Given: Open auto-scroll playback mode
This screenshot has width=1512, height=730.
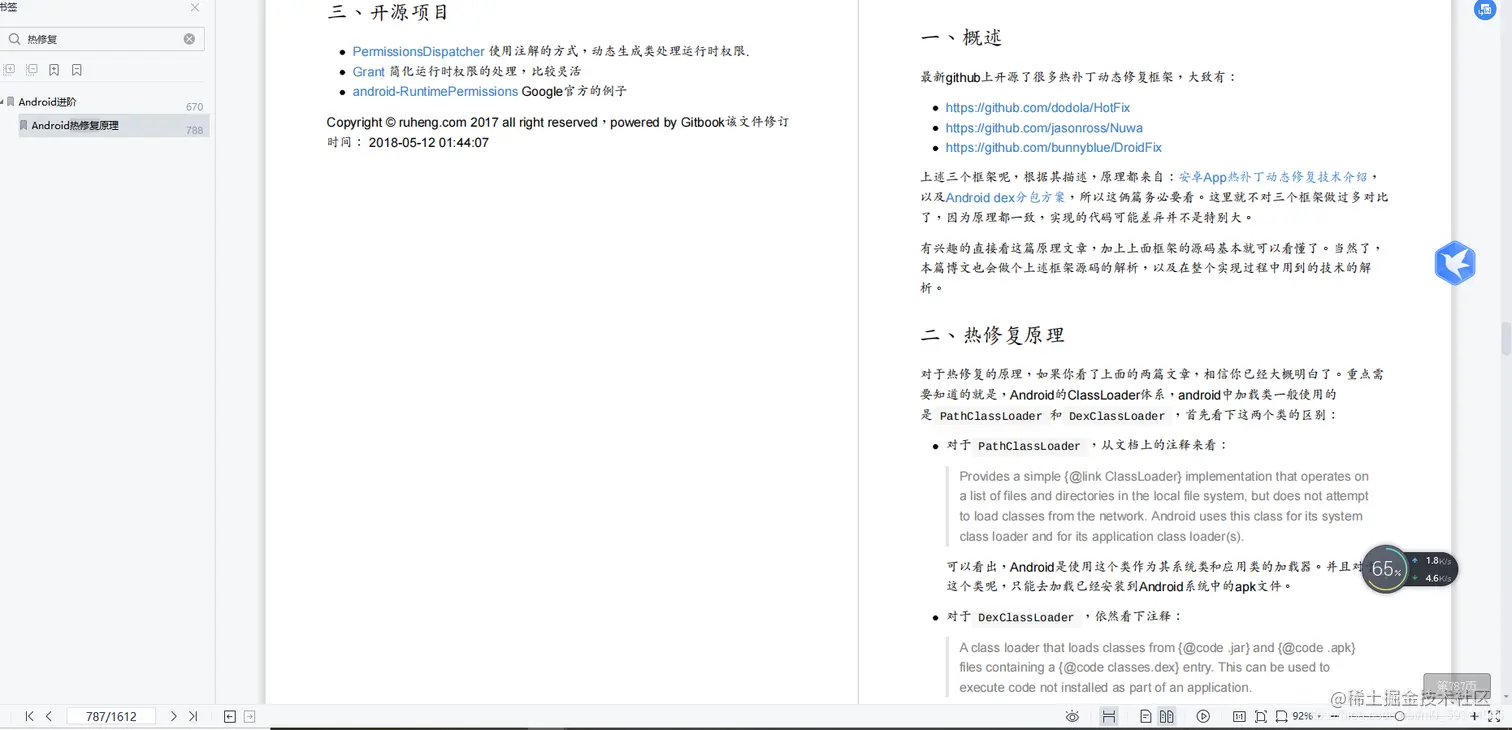Looking at the screenshot, I should click(1203, 716).
